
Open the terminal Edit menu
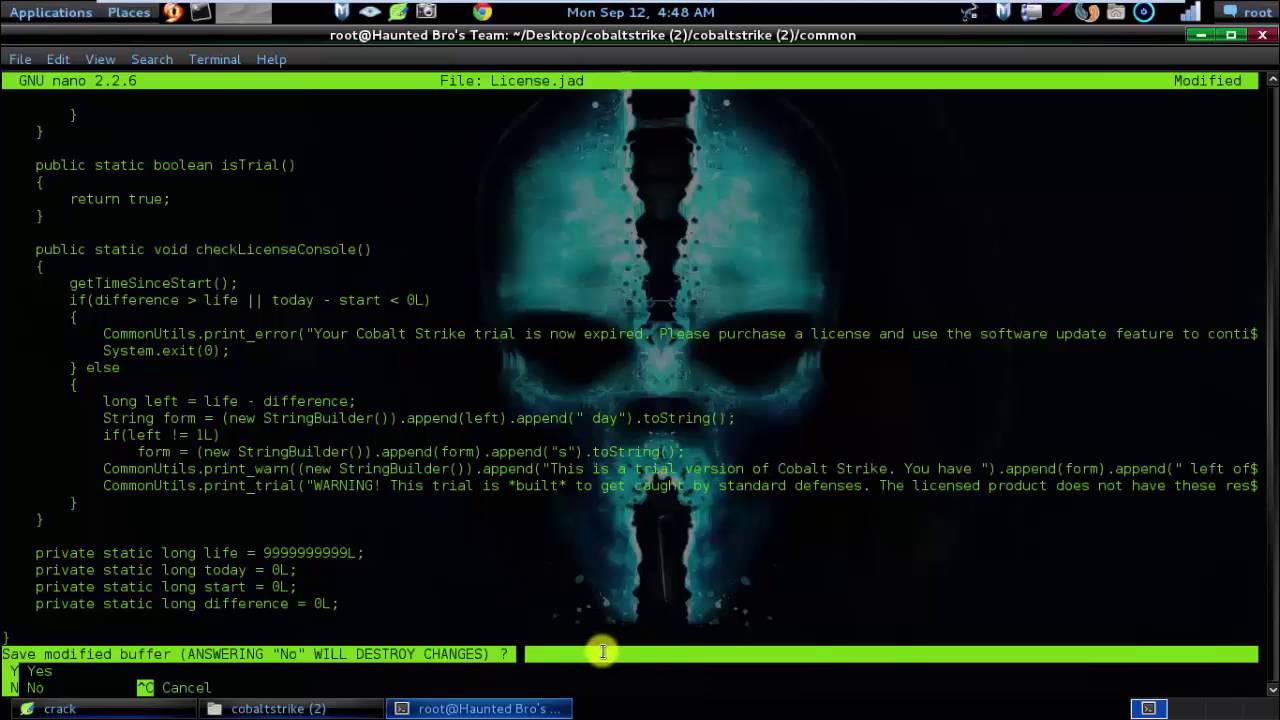coord(58,59)
